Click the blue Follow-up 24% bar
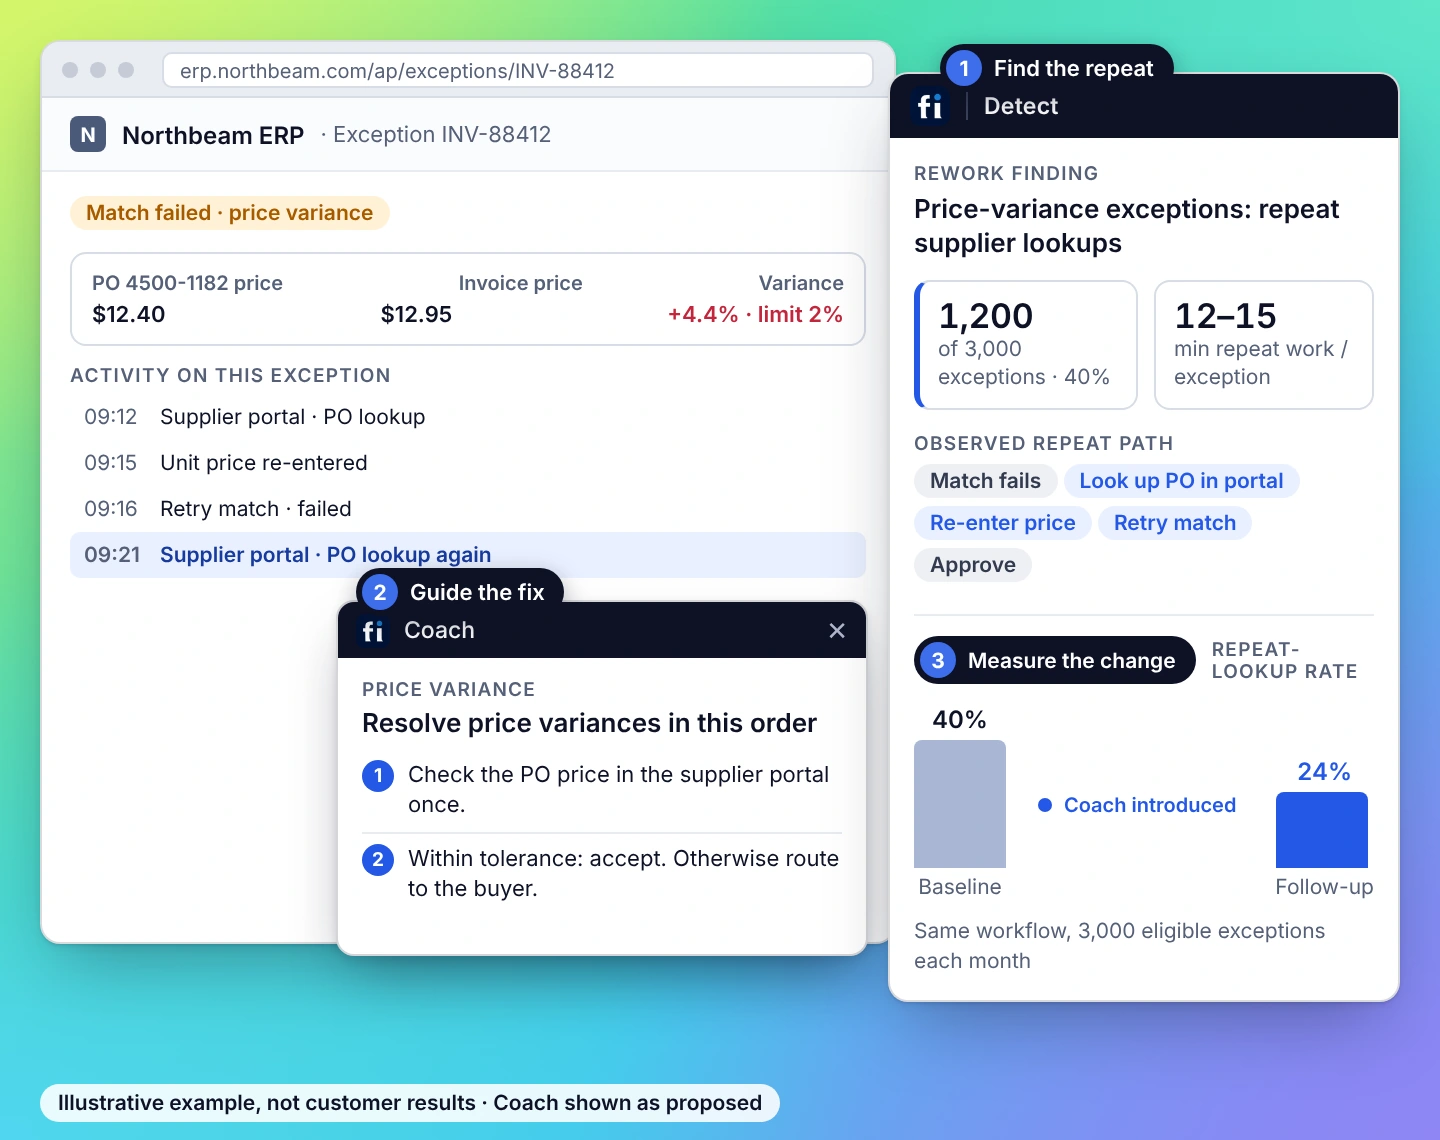The width and height of the screenshot is (1440, 1140). pyautogui.click(x=1322, y=830)
